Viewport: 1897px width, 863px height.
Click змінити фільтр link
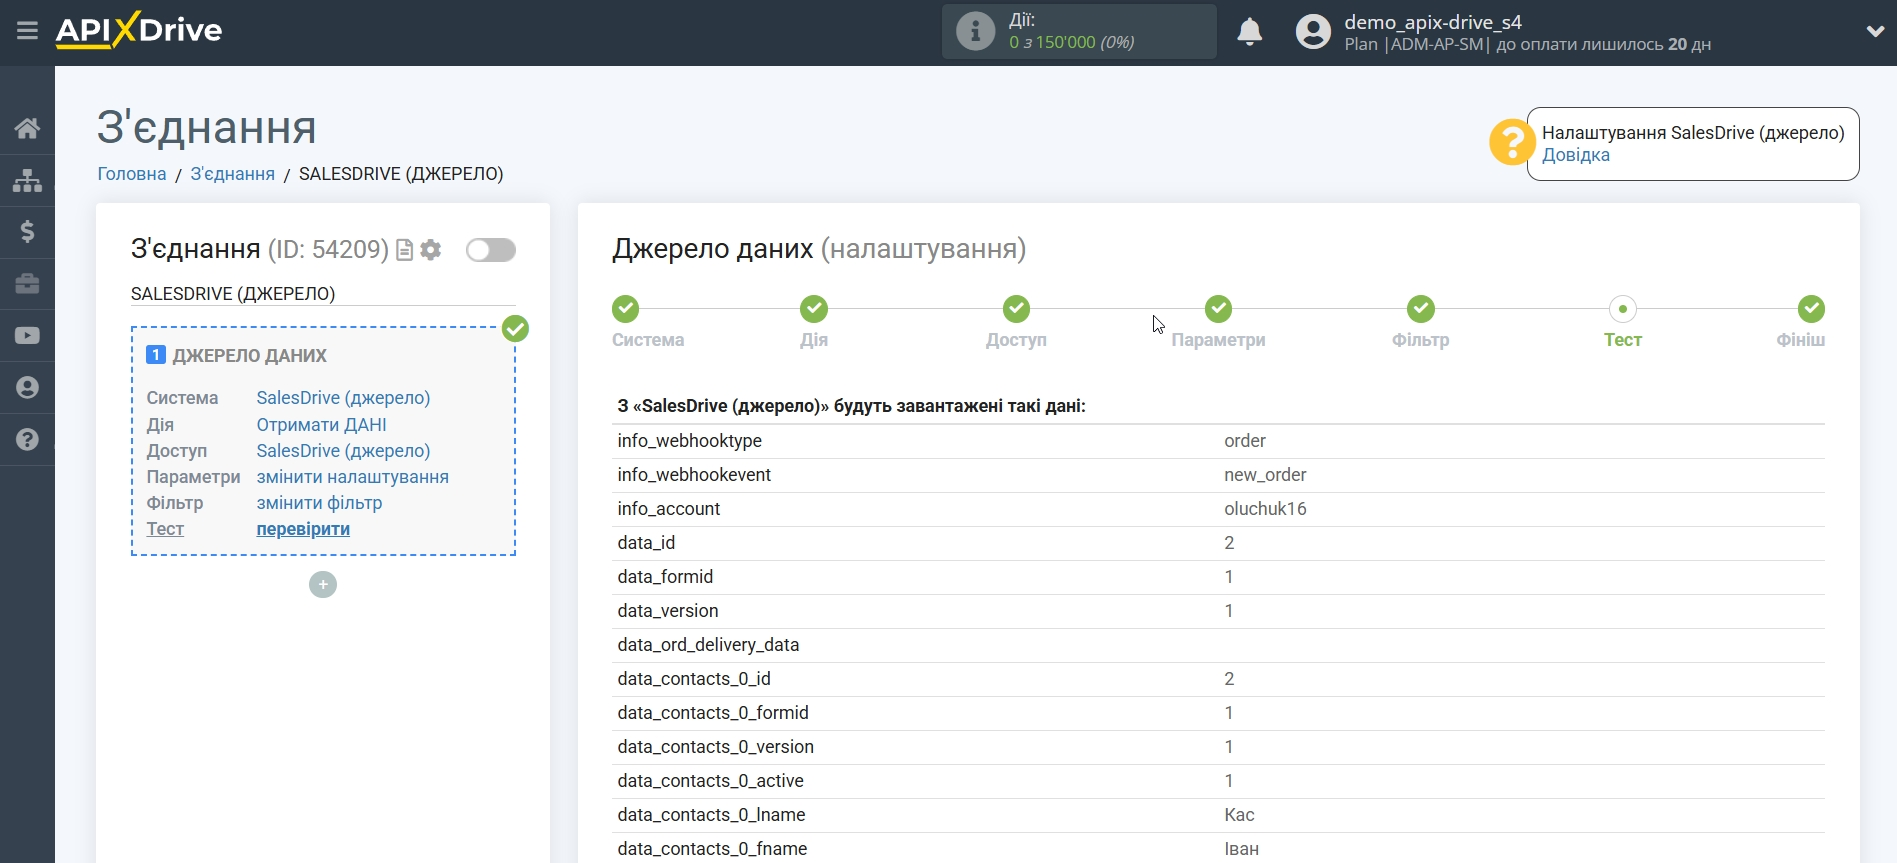click(319, 503)
